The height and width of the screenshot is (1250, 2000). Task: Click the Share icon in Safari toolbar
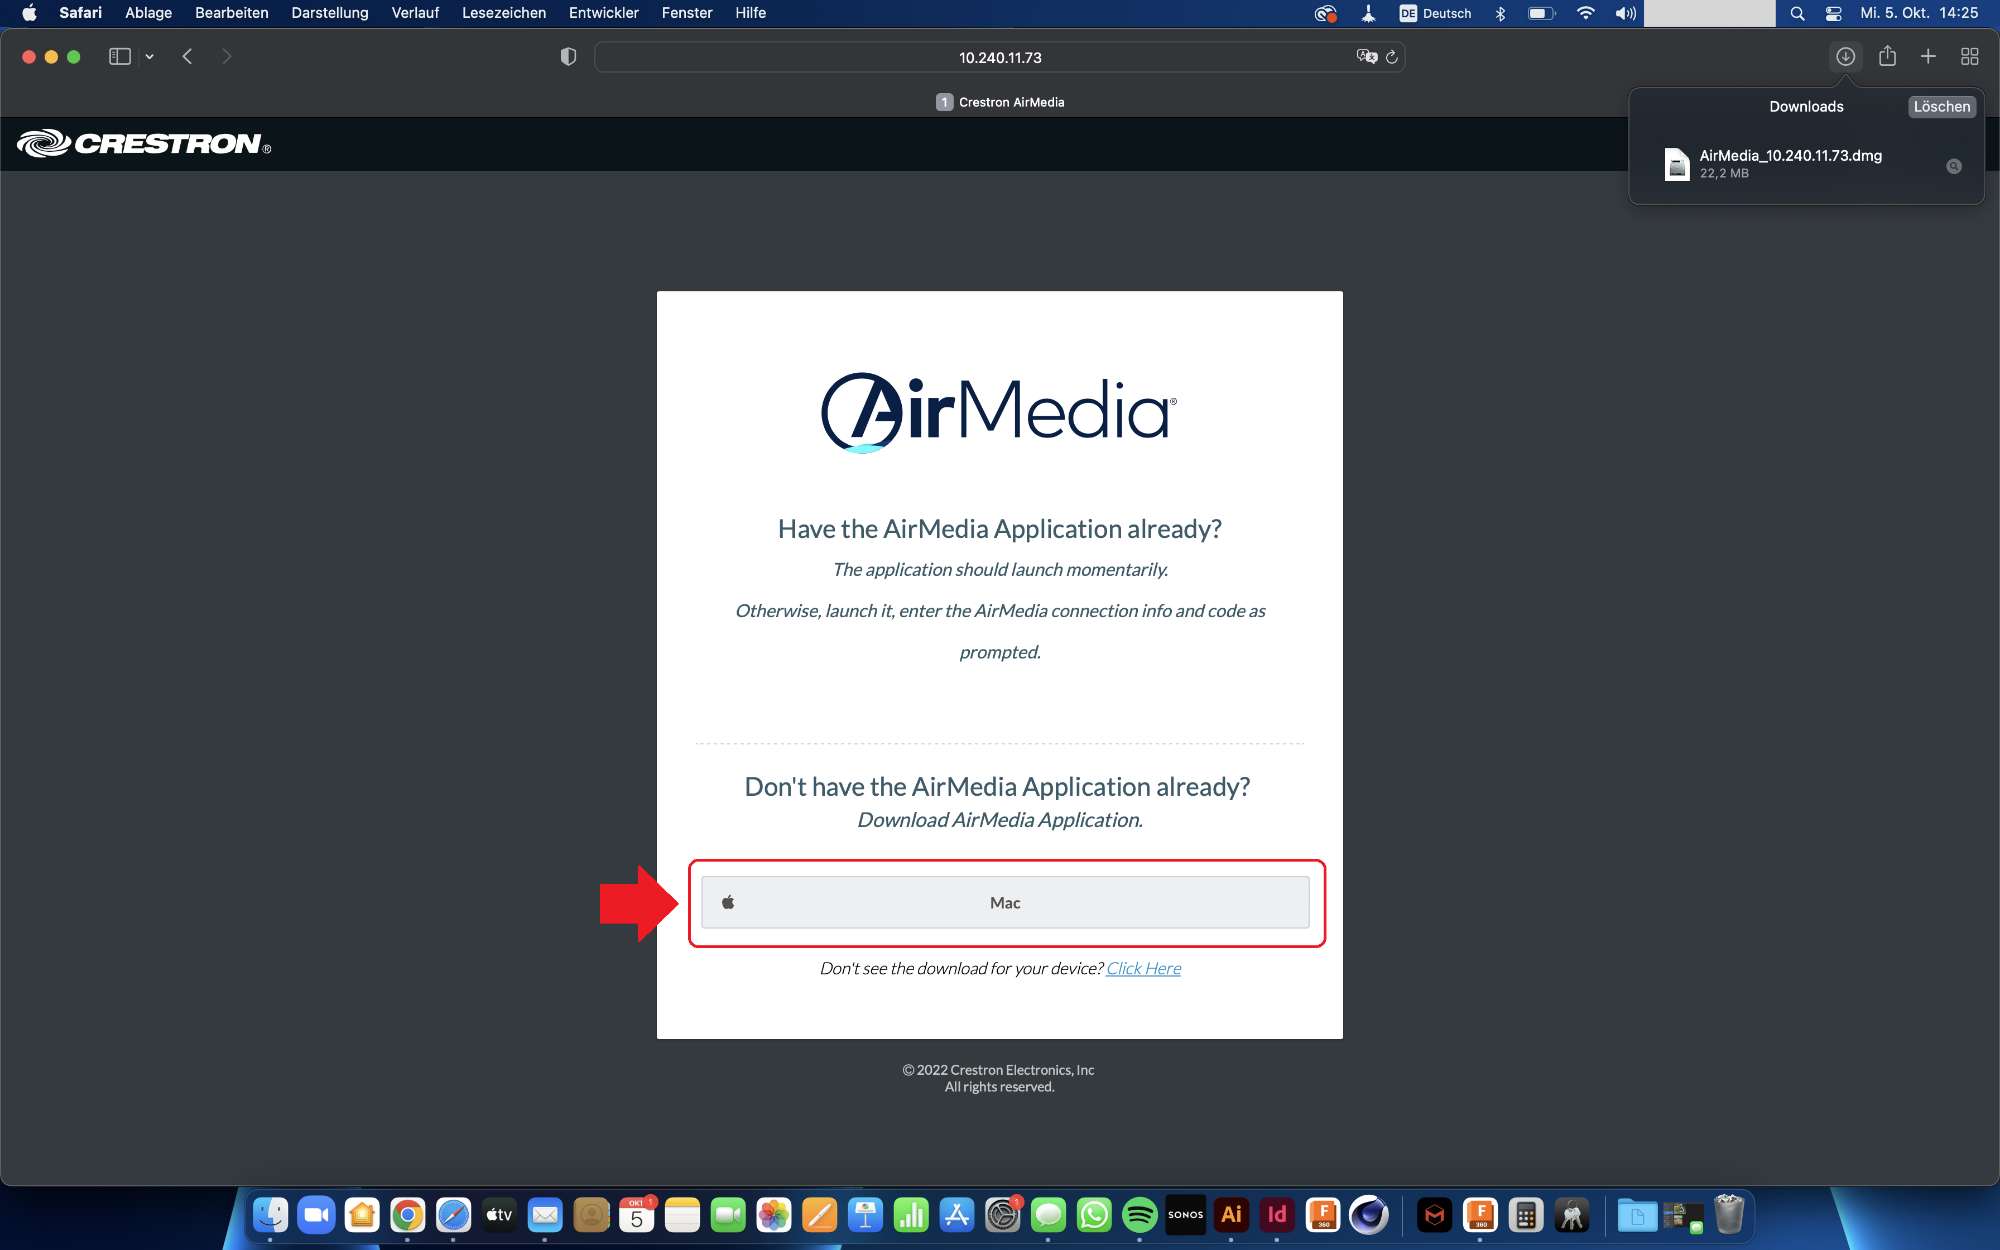[1887, 57]
